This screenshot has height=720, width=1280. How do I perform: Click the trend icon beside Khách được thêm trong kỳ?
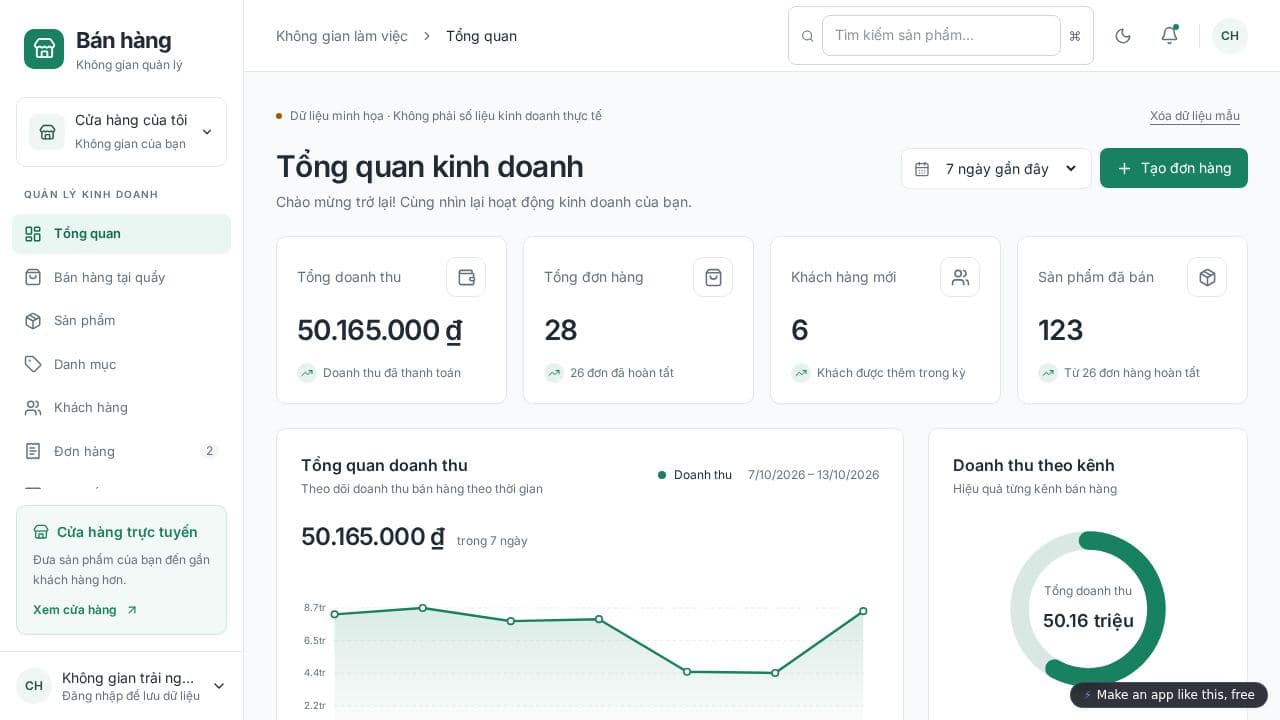click(800, 373)
